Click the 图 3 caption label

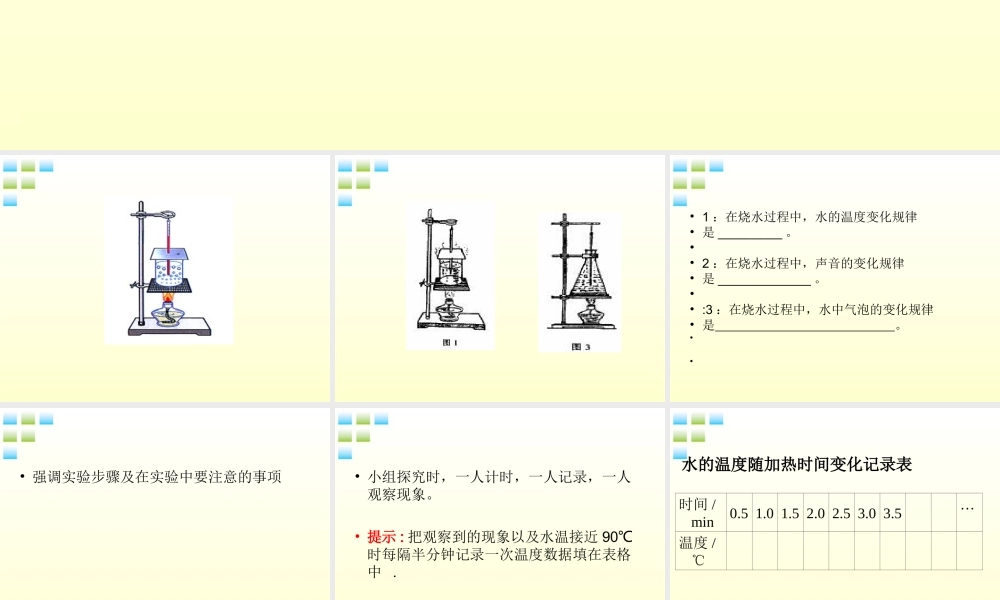[x=581, y=347]
